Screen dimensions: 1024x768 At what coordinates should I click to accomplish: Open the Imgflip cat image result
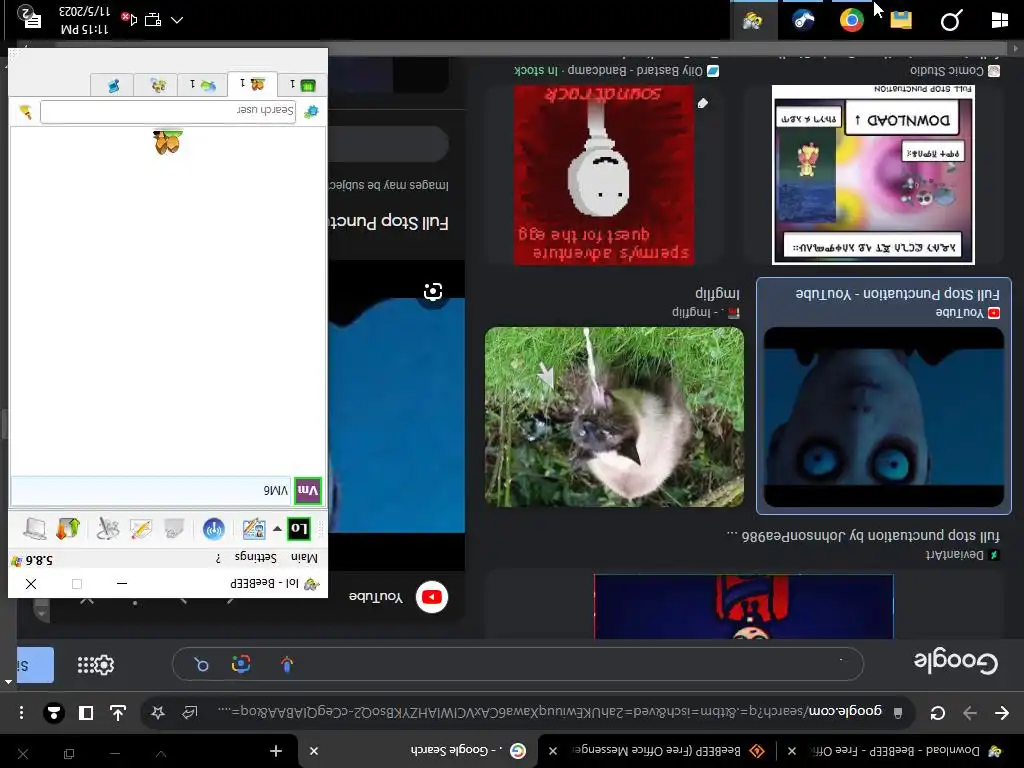614,417
